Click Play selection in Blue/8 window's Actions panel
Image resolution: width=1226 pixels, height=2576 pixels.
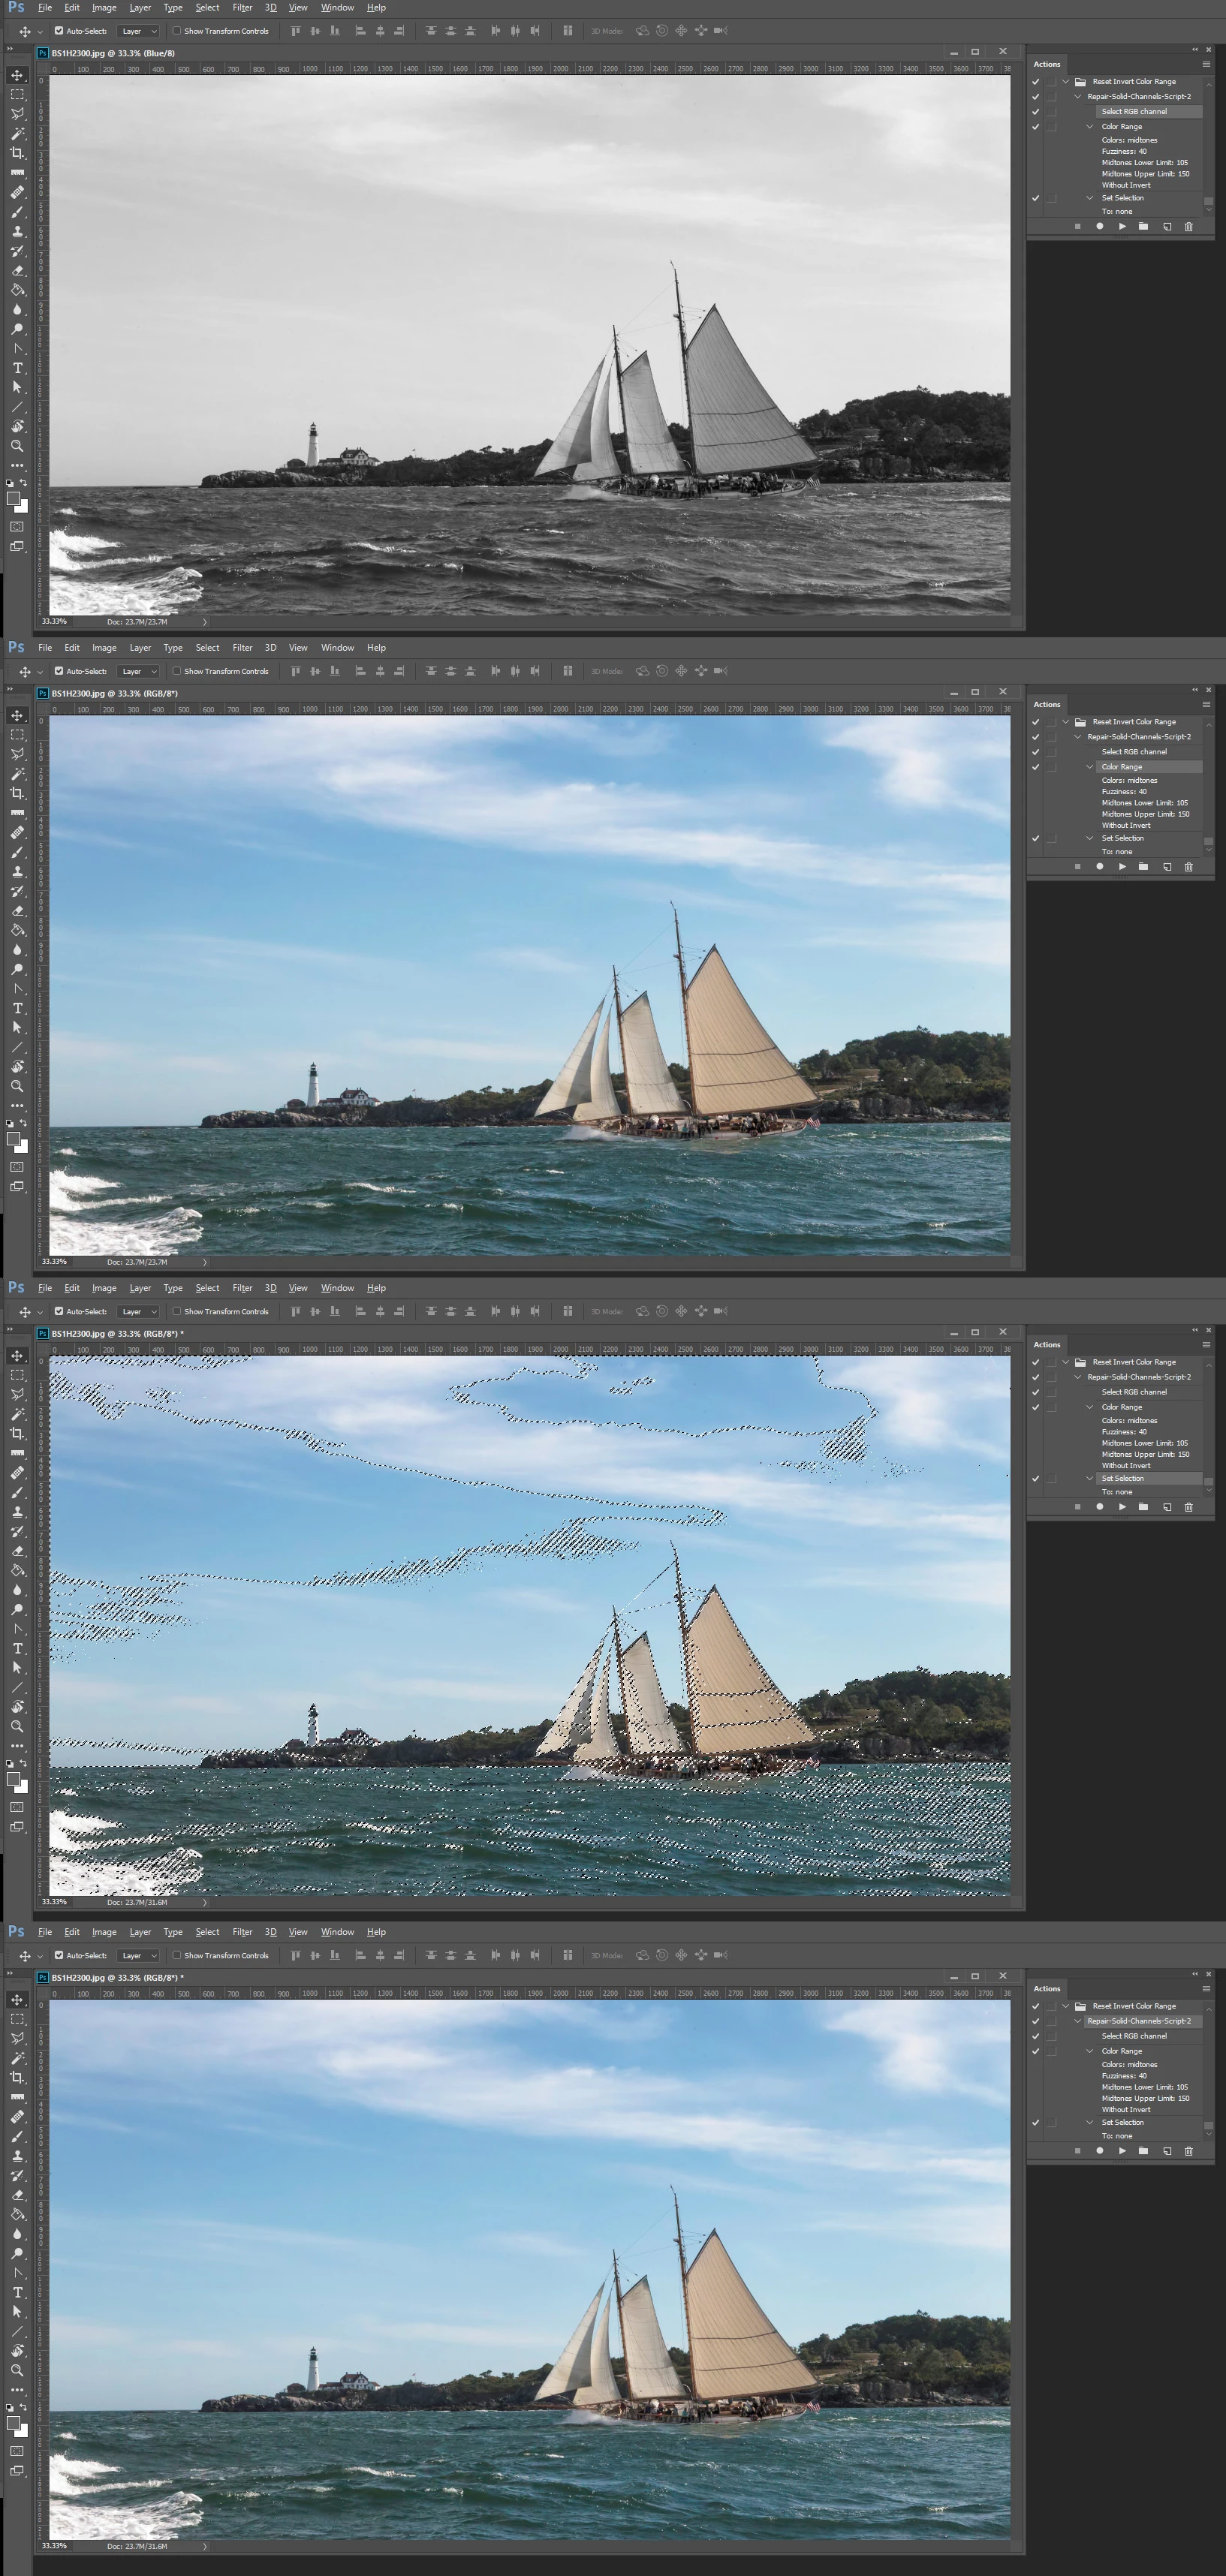[x=1122, y=226]
